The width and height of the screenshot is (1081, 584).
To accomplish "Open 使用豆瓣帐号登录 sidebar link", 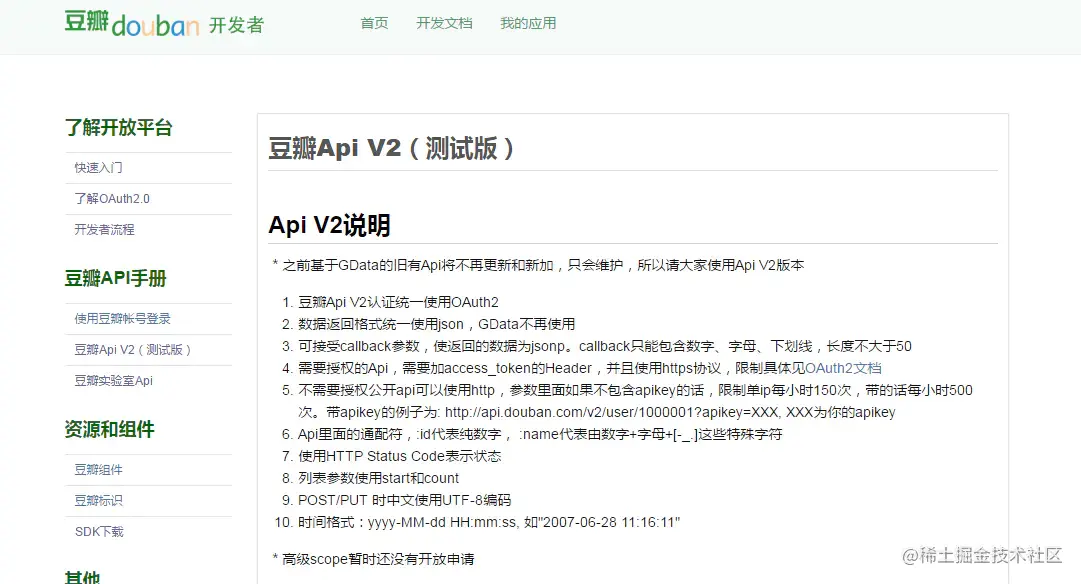I will (123, 319).
